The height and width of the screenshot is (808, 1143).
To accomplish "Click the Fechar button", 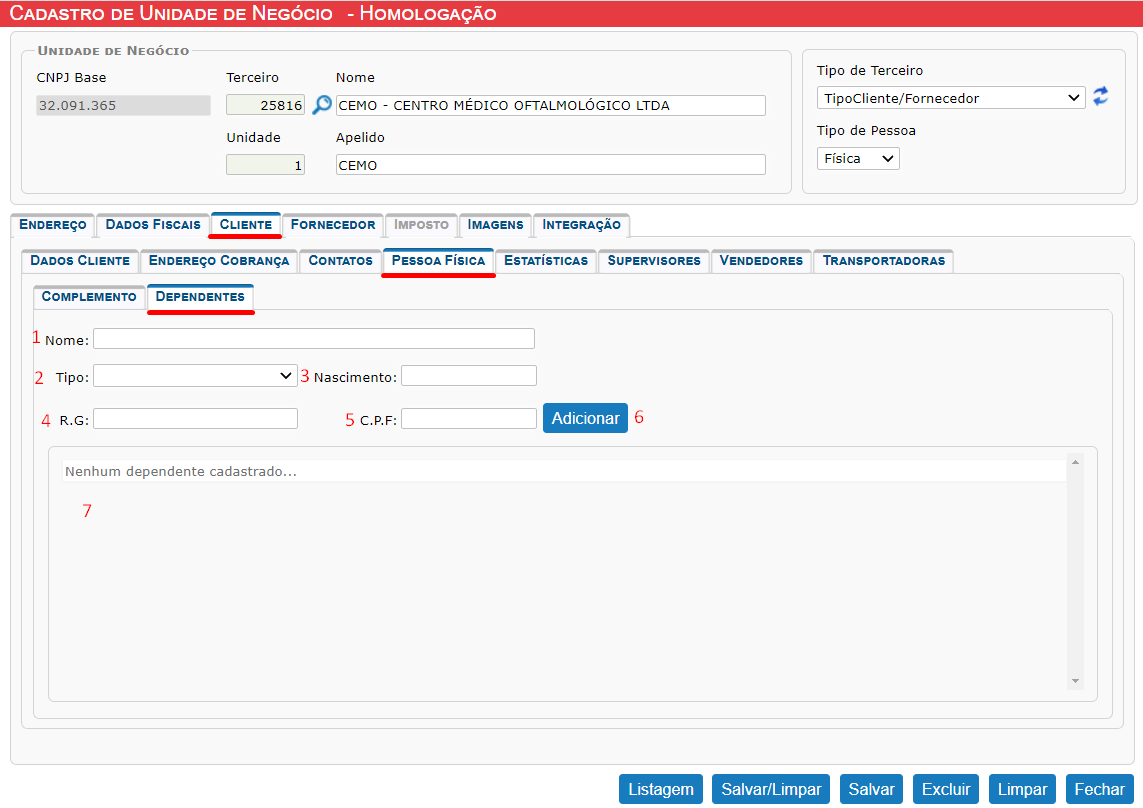I will (x=1099, y=789).
